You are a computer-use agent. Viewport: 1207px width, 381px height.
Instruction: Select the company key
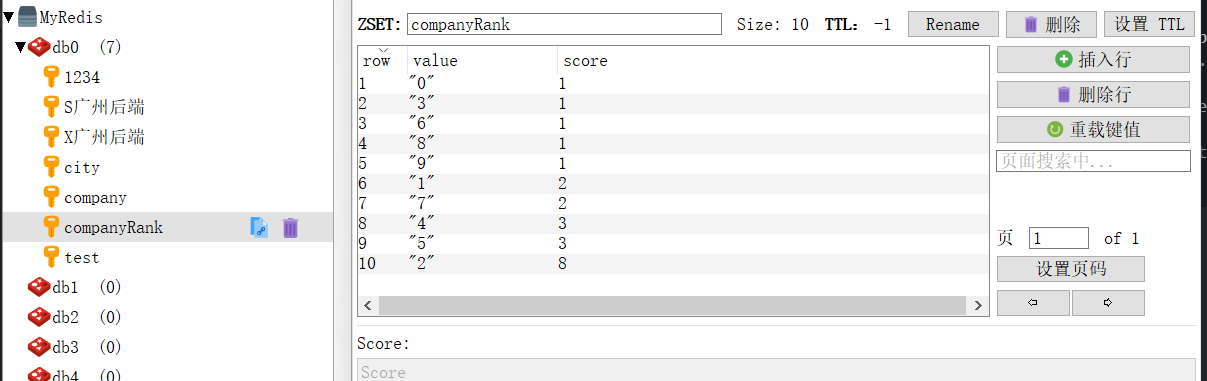tap(95, 197)
